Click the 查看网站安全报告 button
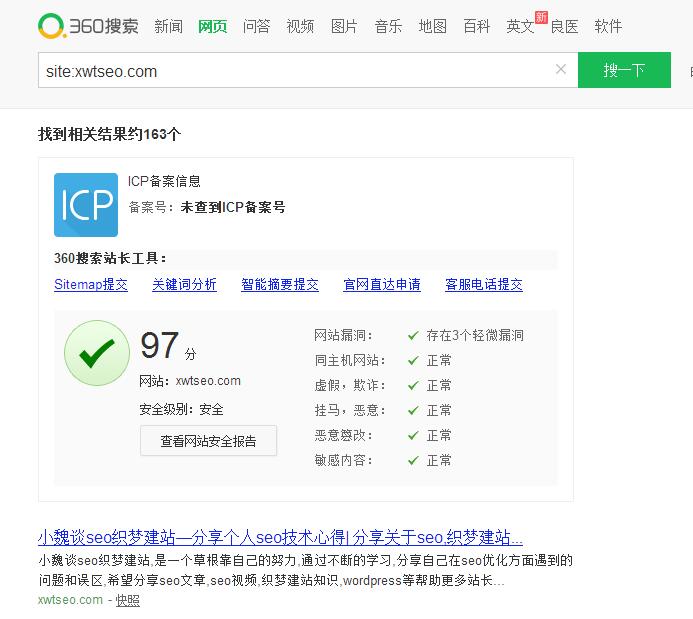Image resolution: width=693 pixels, height=619 pixels. point(209,441)
